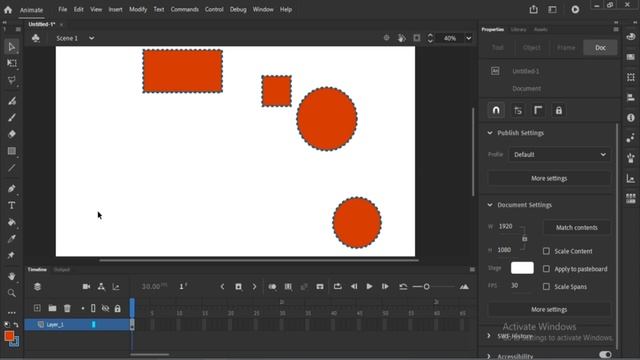The height and width of the screenshot is (360, 640).
Task: Select the Lasso tool
Action: (11, 80)
